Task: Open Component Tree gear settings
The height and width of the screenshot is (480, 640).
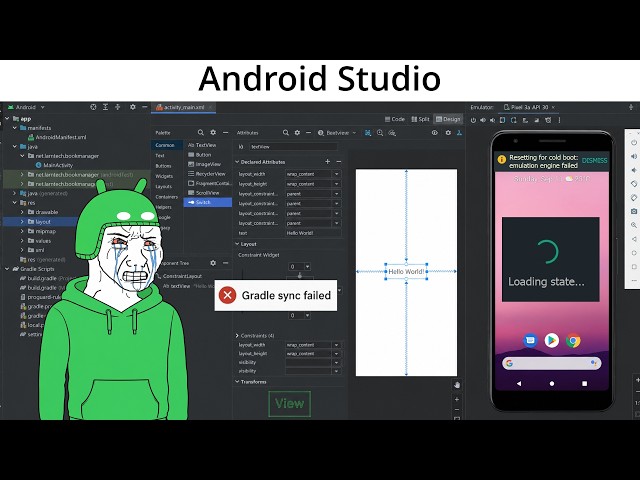Action: click(213, 263)
